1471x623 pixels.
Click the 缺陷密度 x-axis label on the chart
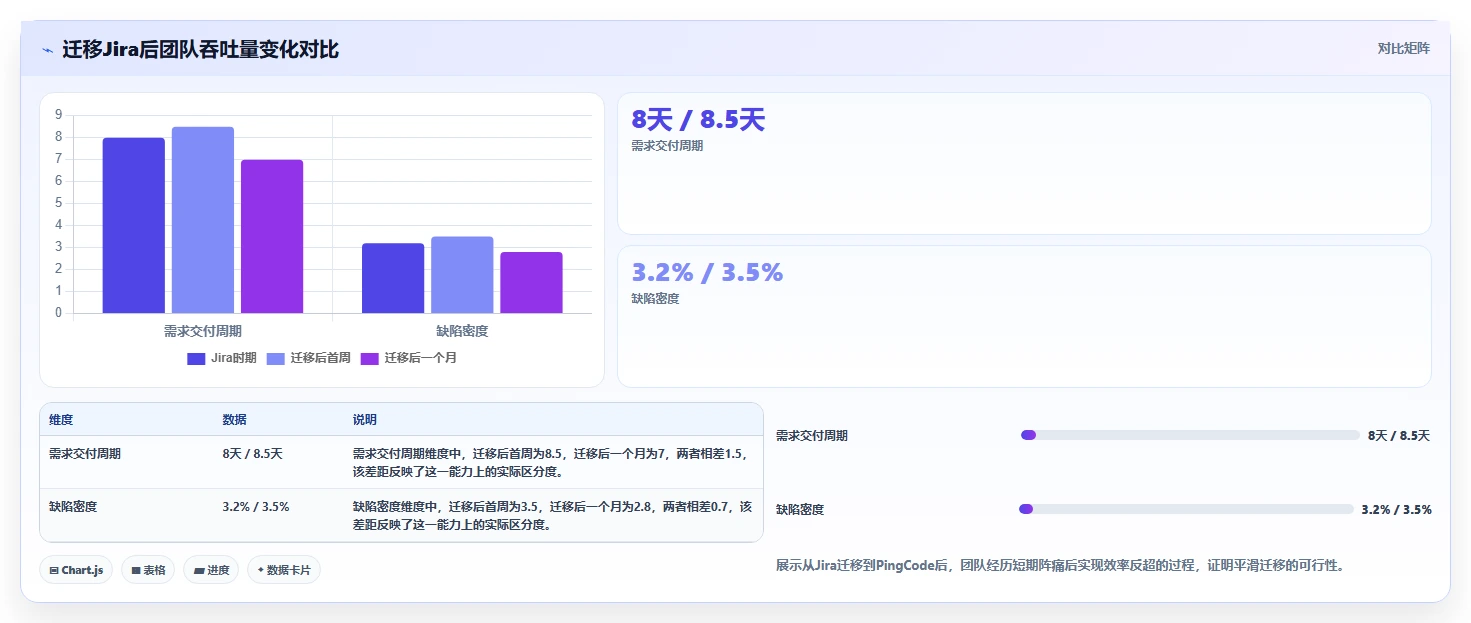click(462, 331)
